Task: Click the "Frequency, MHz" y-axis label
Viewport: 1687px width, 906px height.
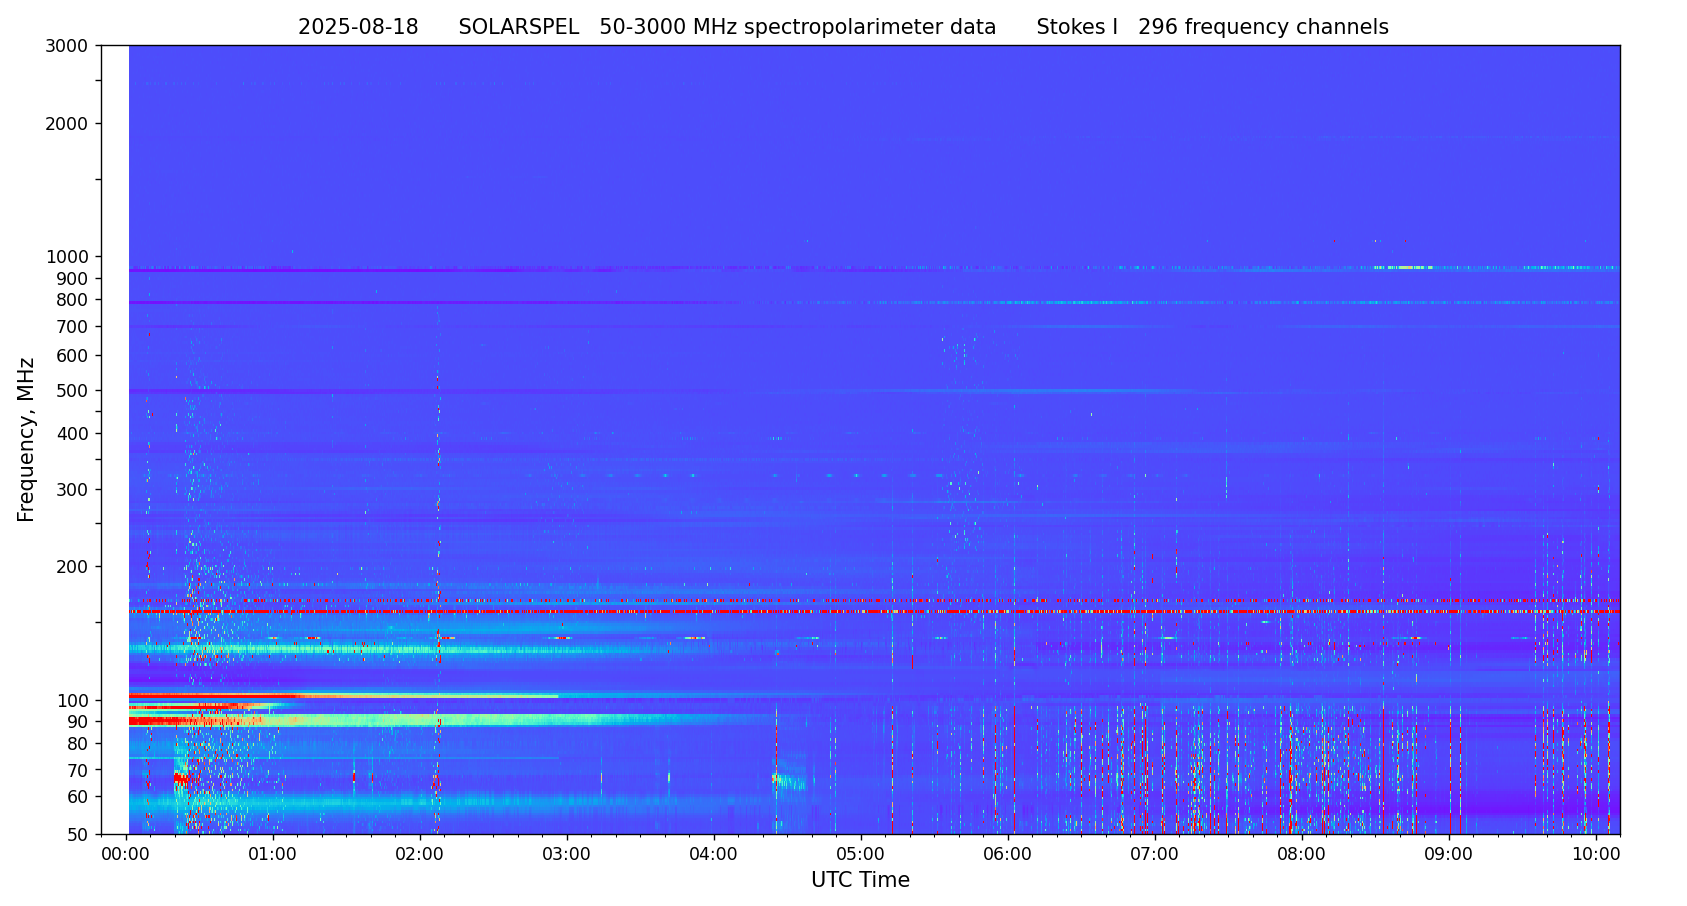Action: pyautogui.click(x=27, y=439)
